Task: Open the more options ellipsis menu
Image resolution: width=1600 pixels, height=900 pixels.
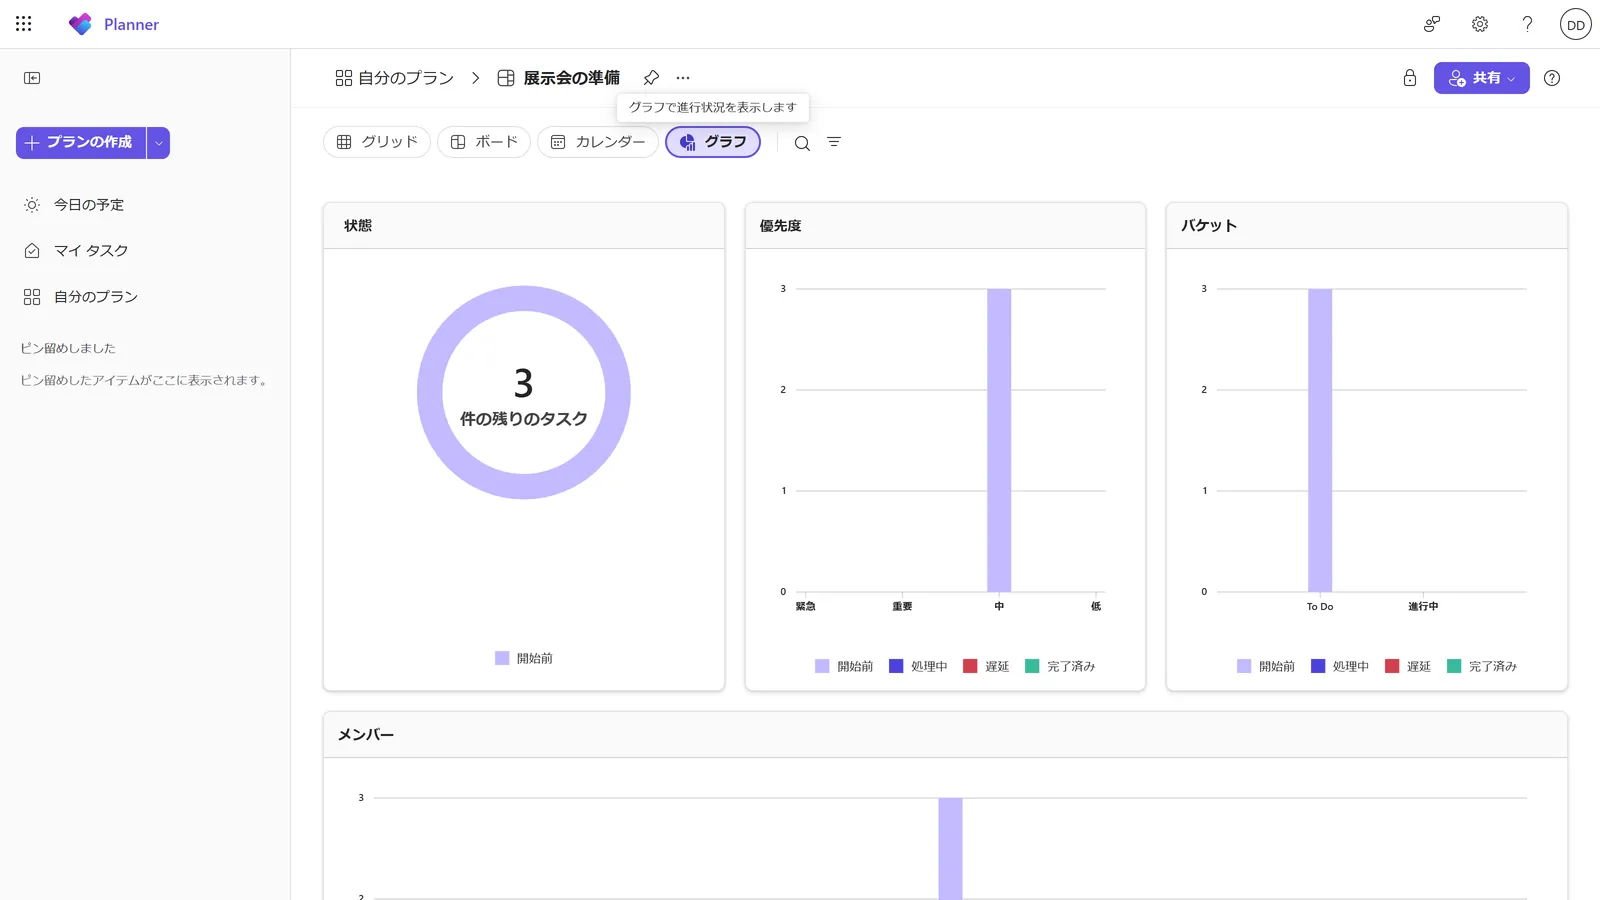Action: tap(683, 78)
